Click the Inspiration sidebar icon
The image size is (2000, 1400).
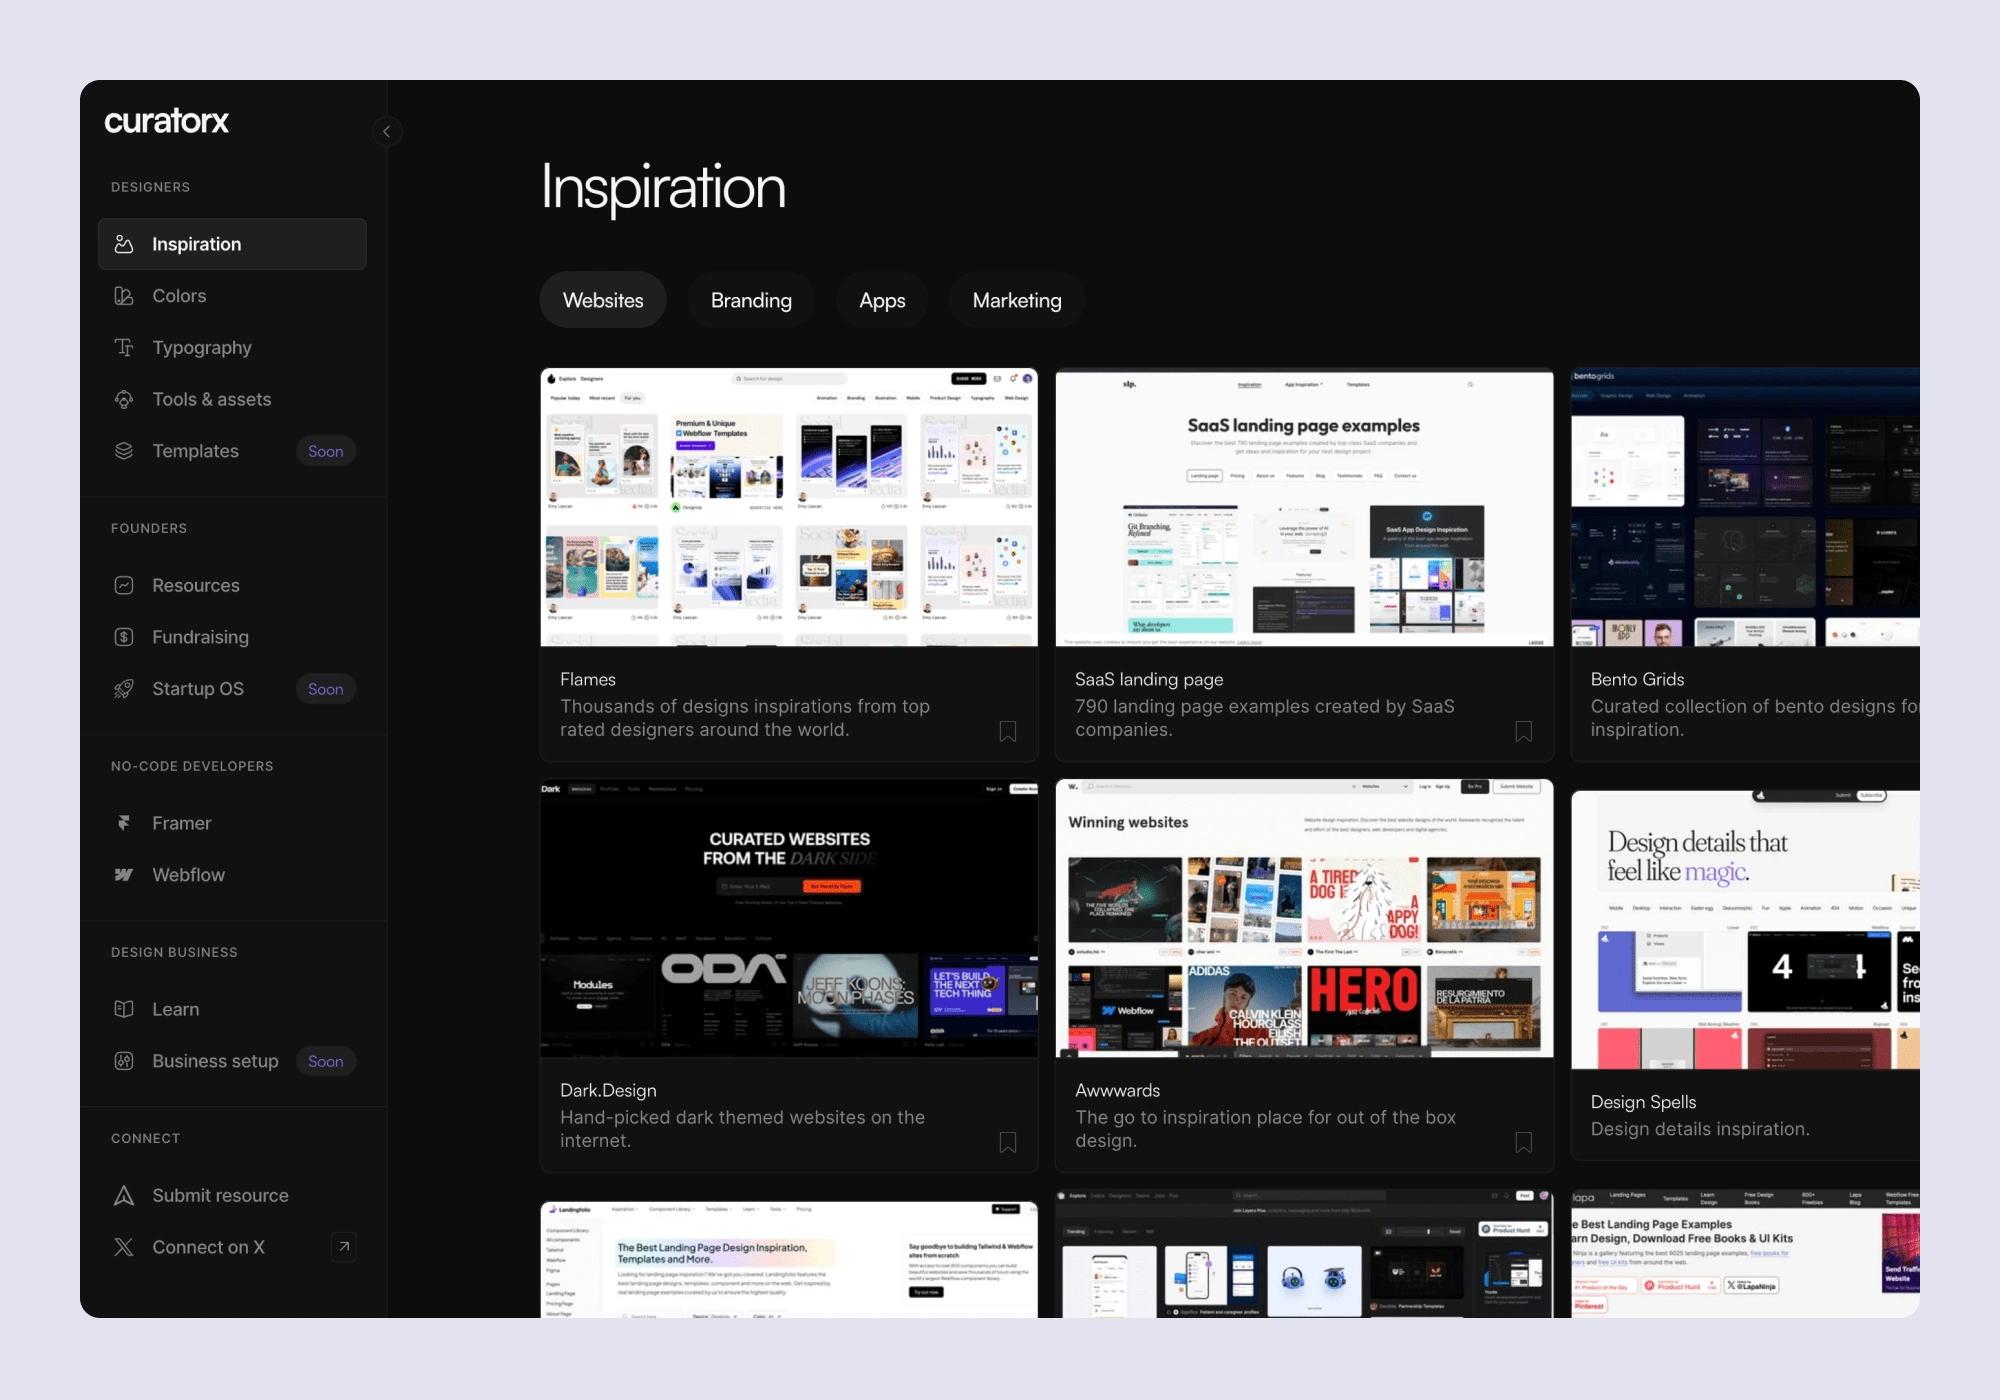(x=124, y=244)
